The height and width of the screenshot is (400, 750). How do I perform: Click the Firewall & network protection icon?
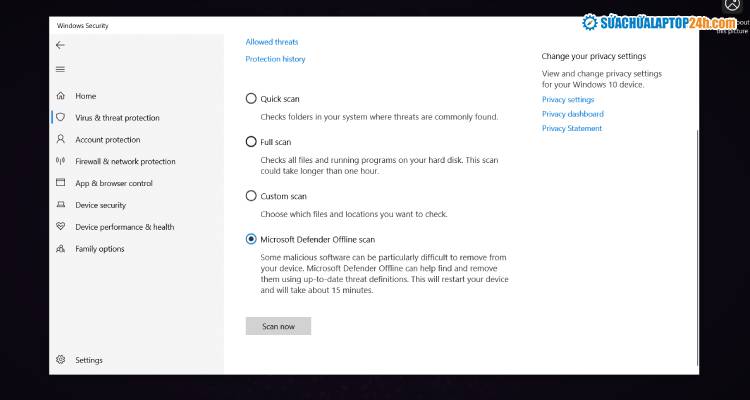point(61,161)
